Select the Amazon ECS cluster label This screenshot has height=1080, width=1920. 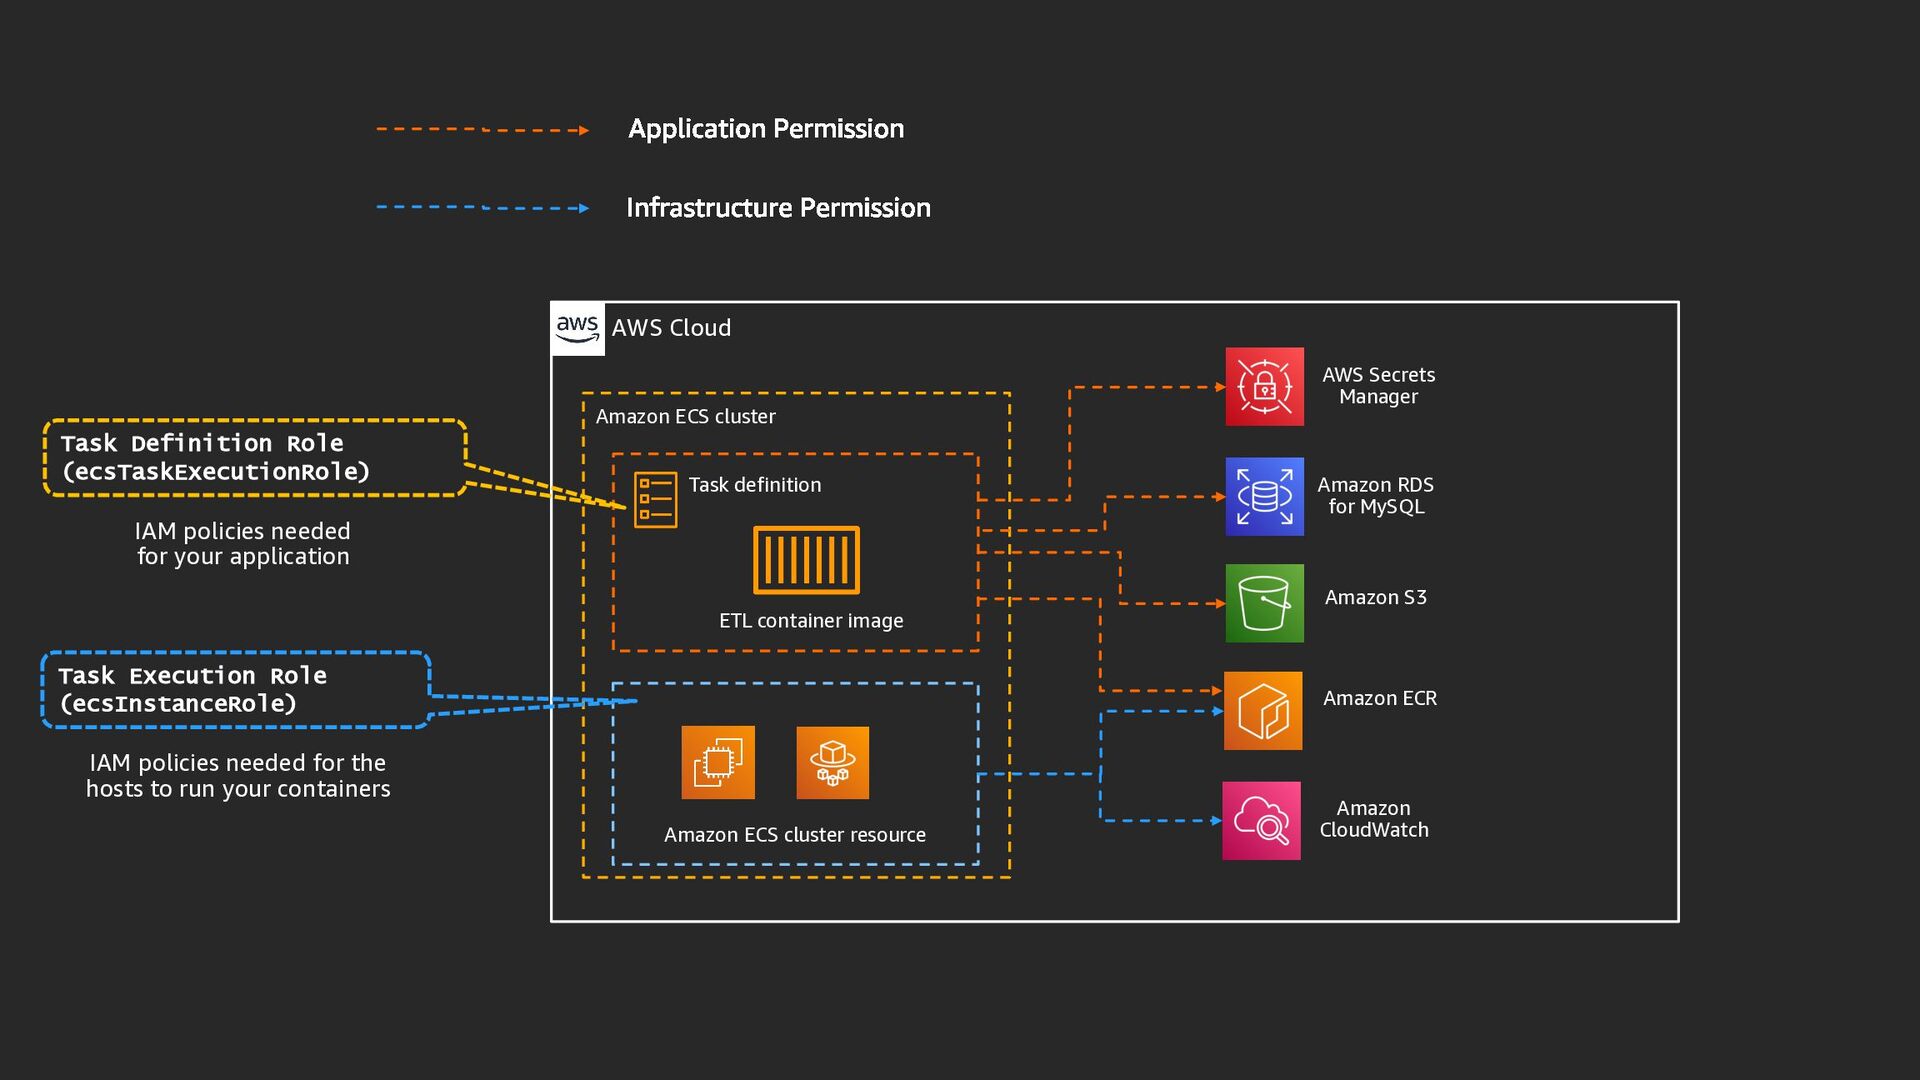(x=685, y=417)
